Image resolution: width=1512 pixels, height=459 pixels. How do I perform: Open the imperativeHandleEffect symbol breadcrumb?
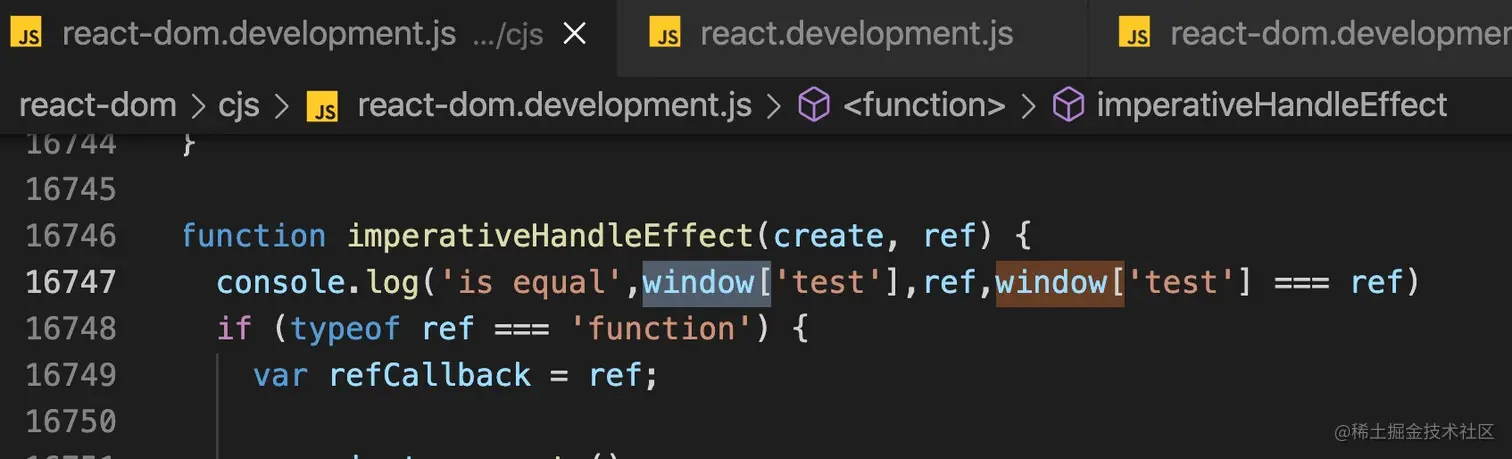(1272, 105)
